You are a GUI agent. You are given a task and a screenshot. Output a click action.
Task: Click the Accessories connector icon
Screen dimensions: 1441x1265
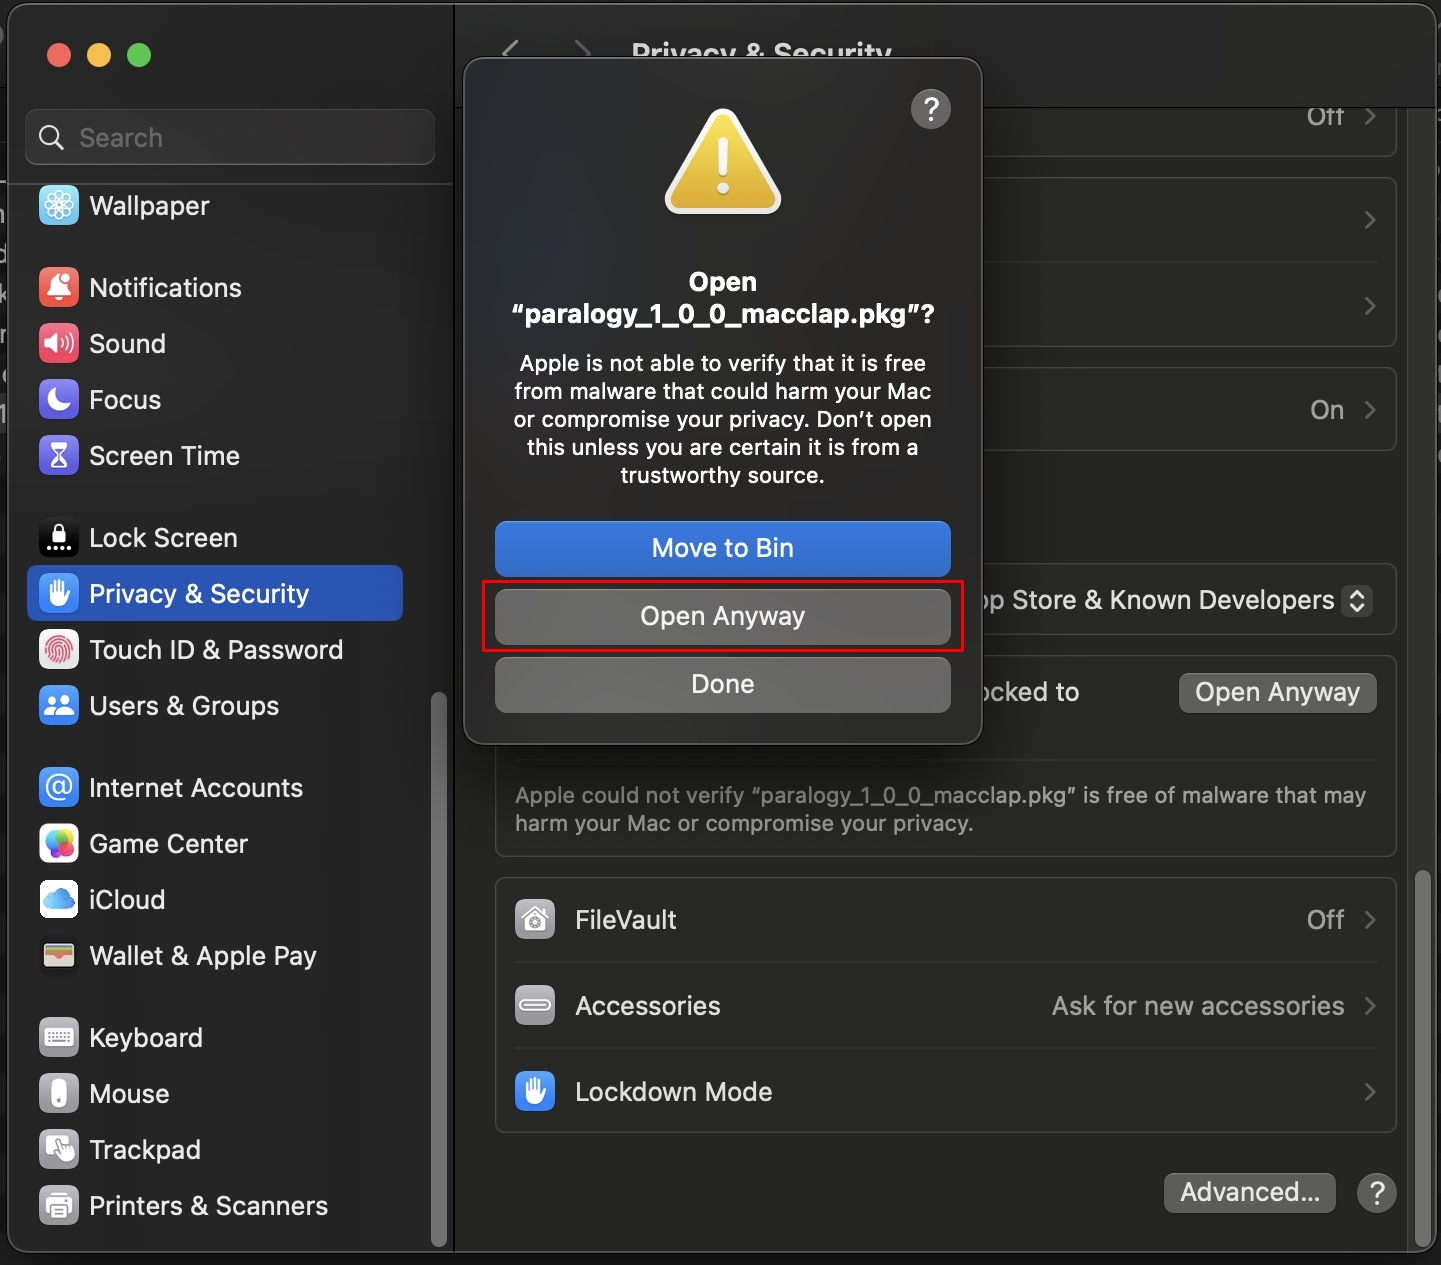[535, 1006]
